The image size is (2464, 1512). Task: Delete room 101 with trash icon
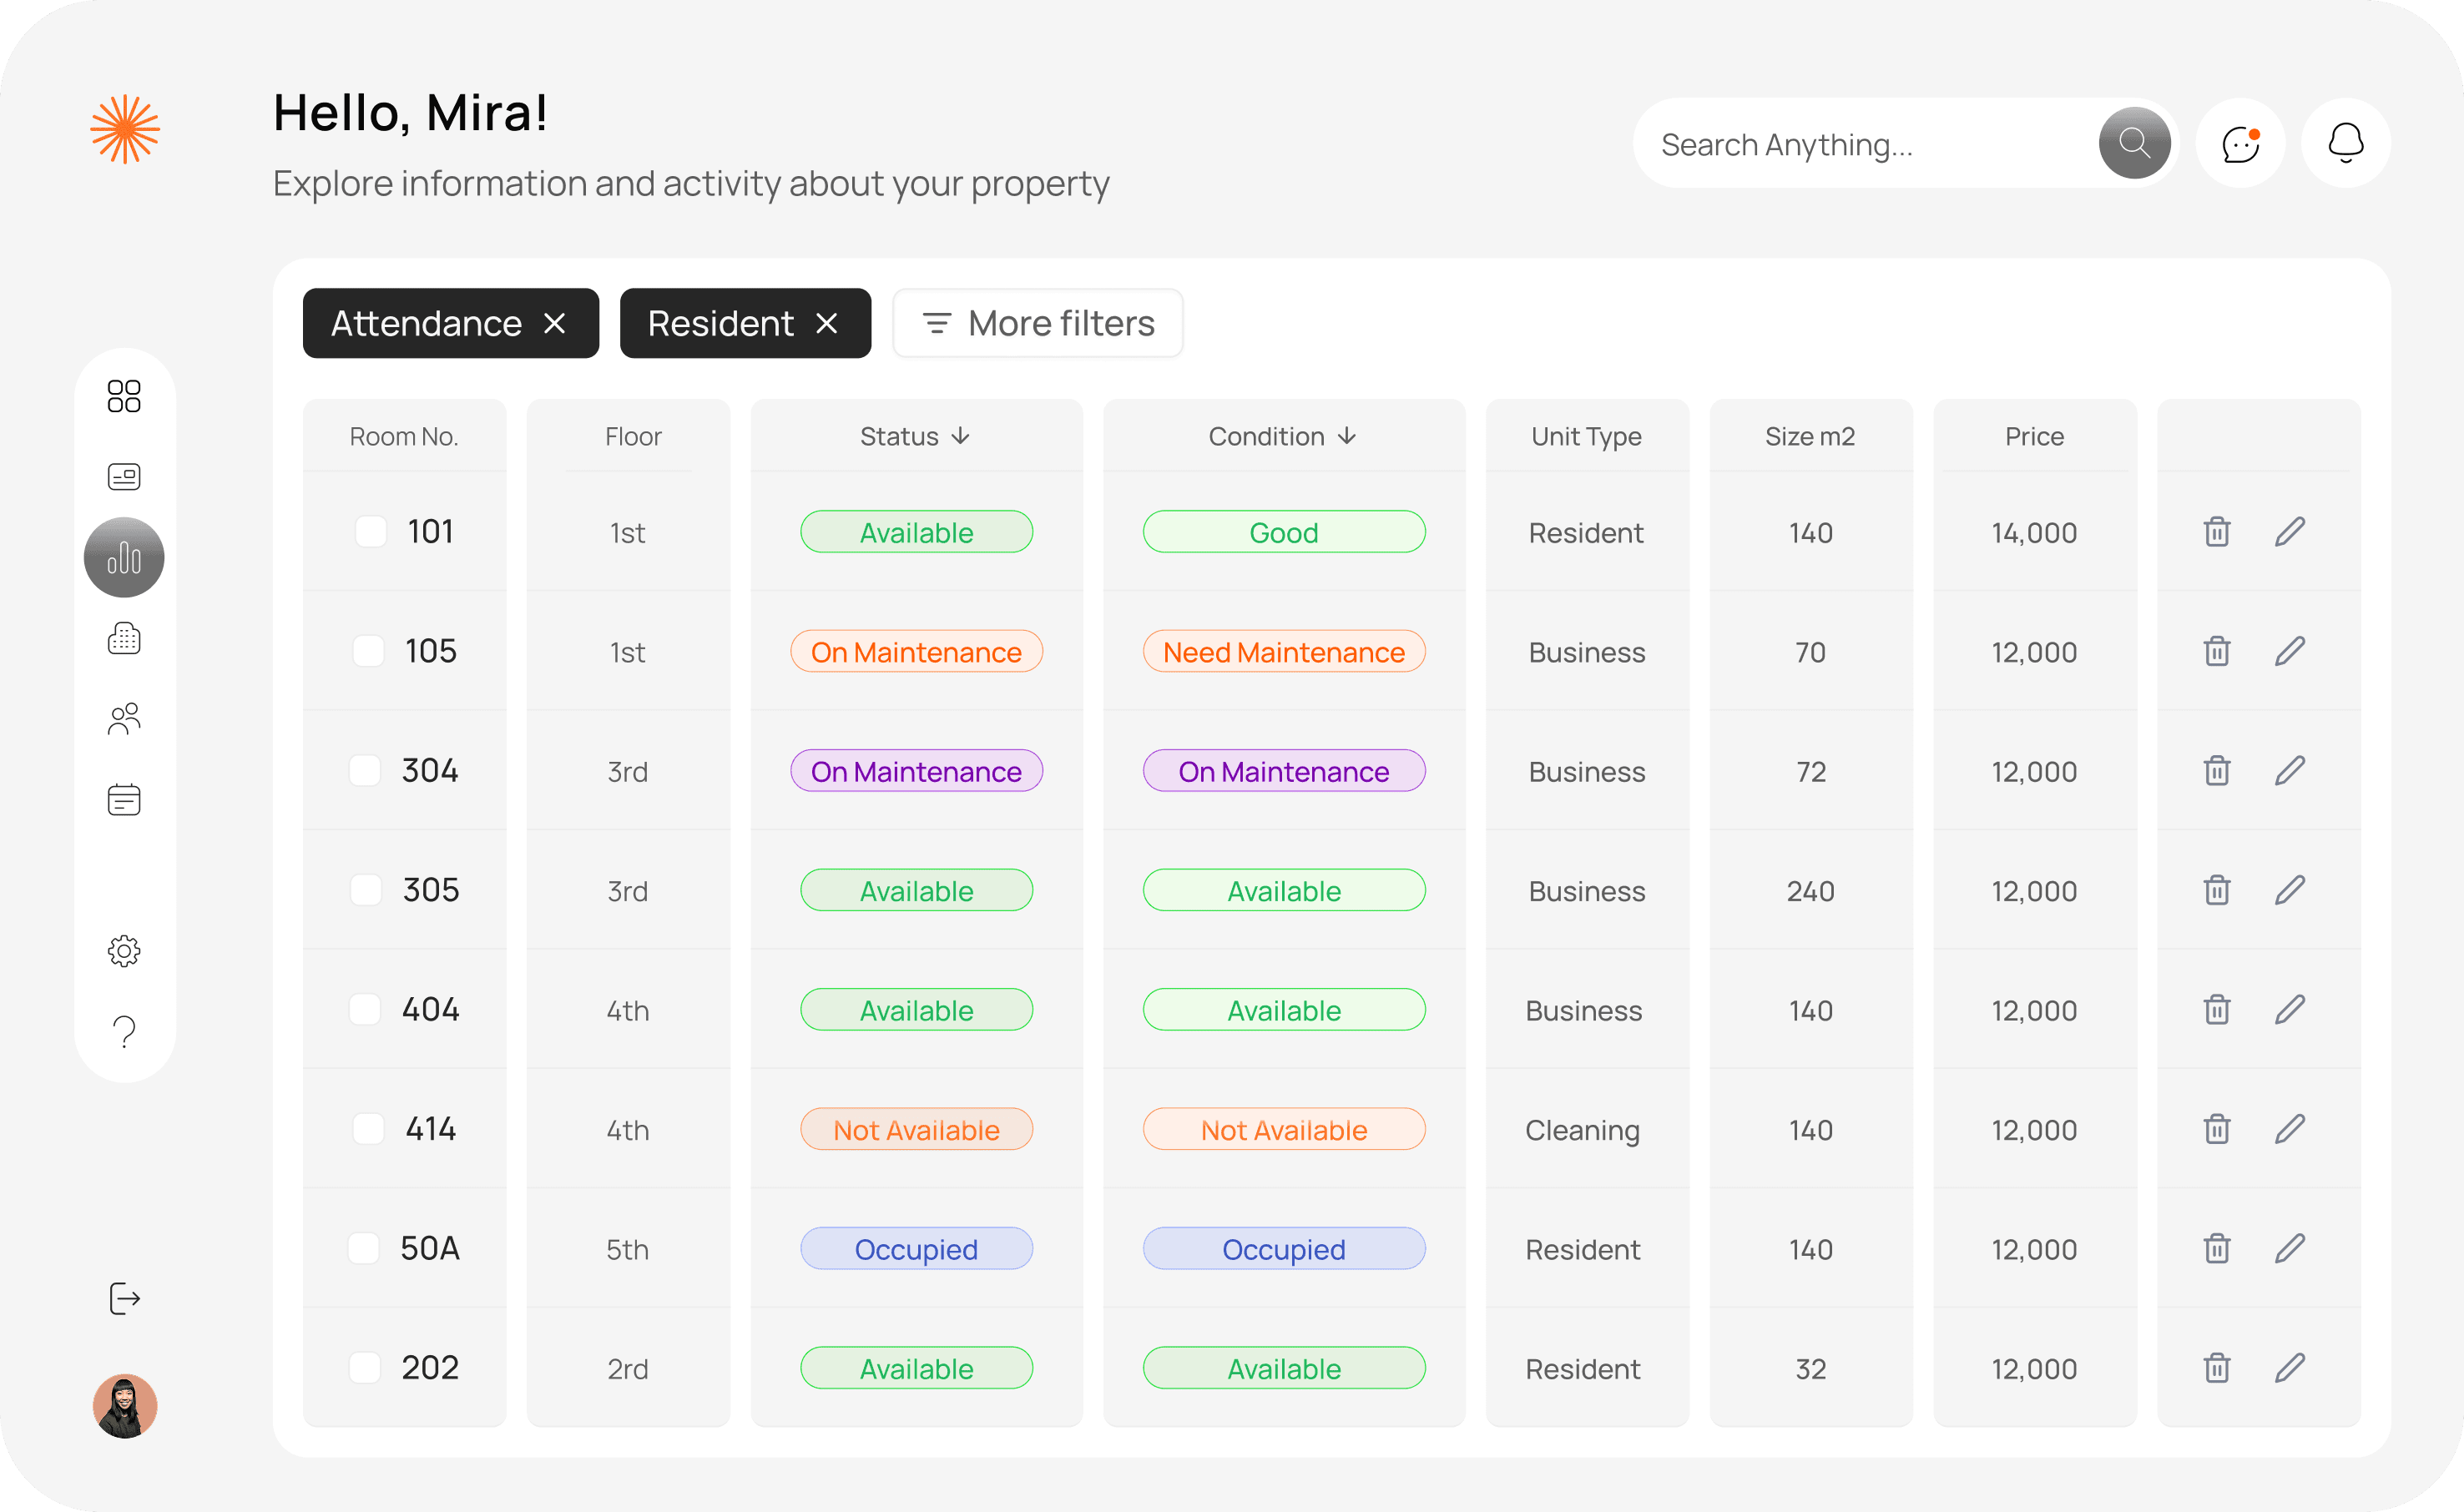pos(2216,532)
